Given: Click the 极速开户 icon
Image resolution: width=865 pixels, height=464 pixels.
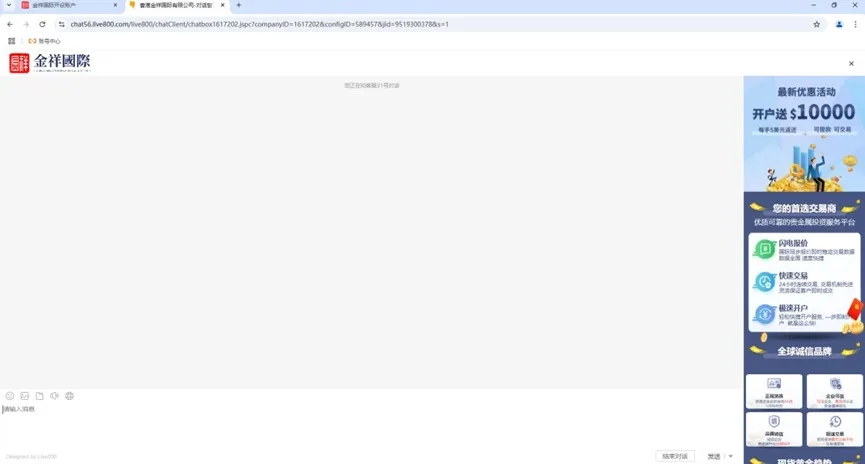Looking at the screenshot, I should [x=765, y=314].
